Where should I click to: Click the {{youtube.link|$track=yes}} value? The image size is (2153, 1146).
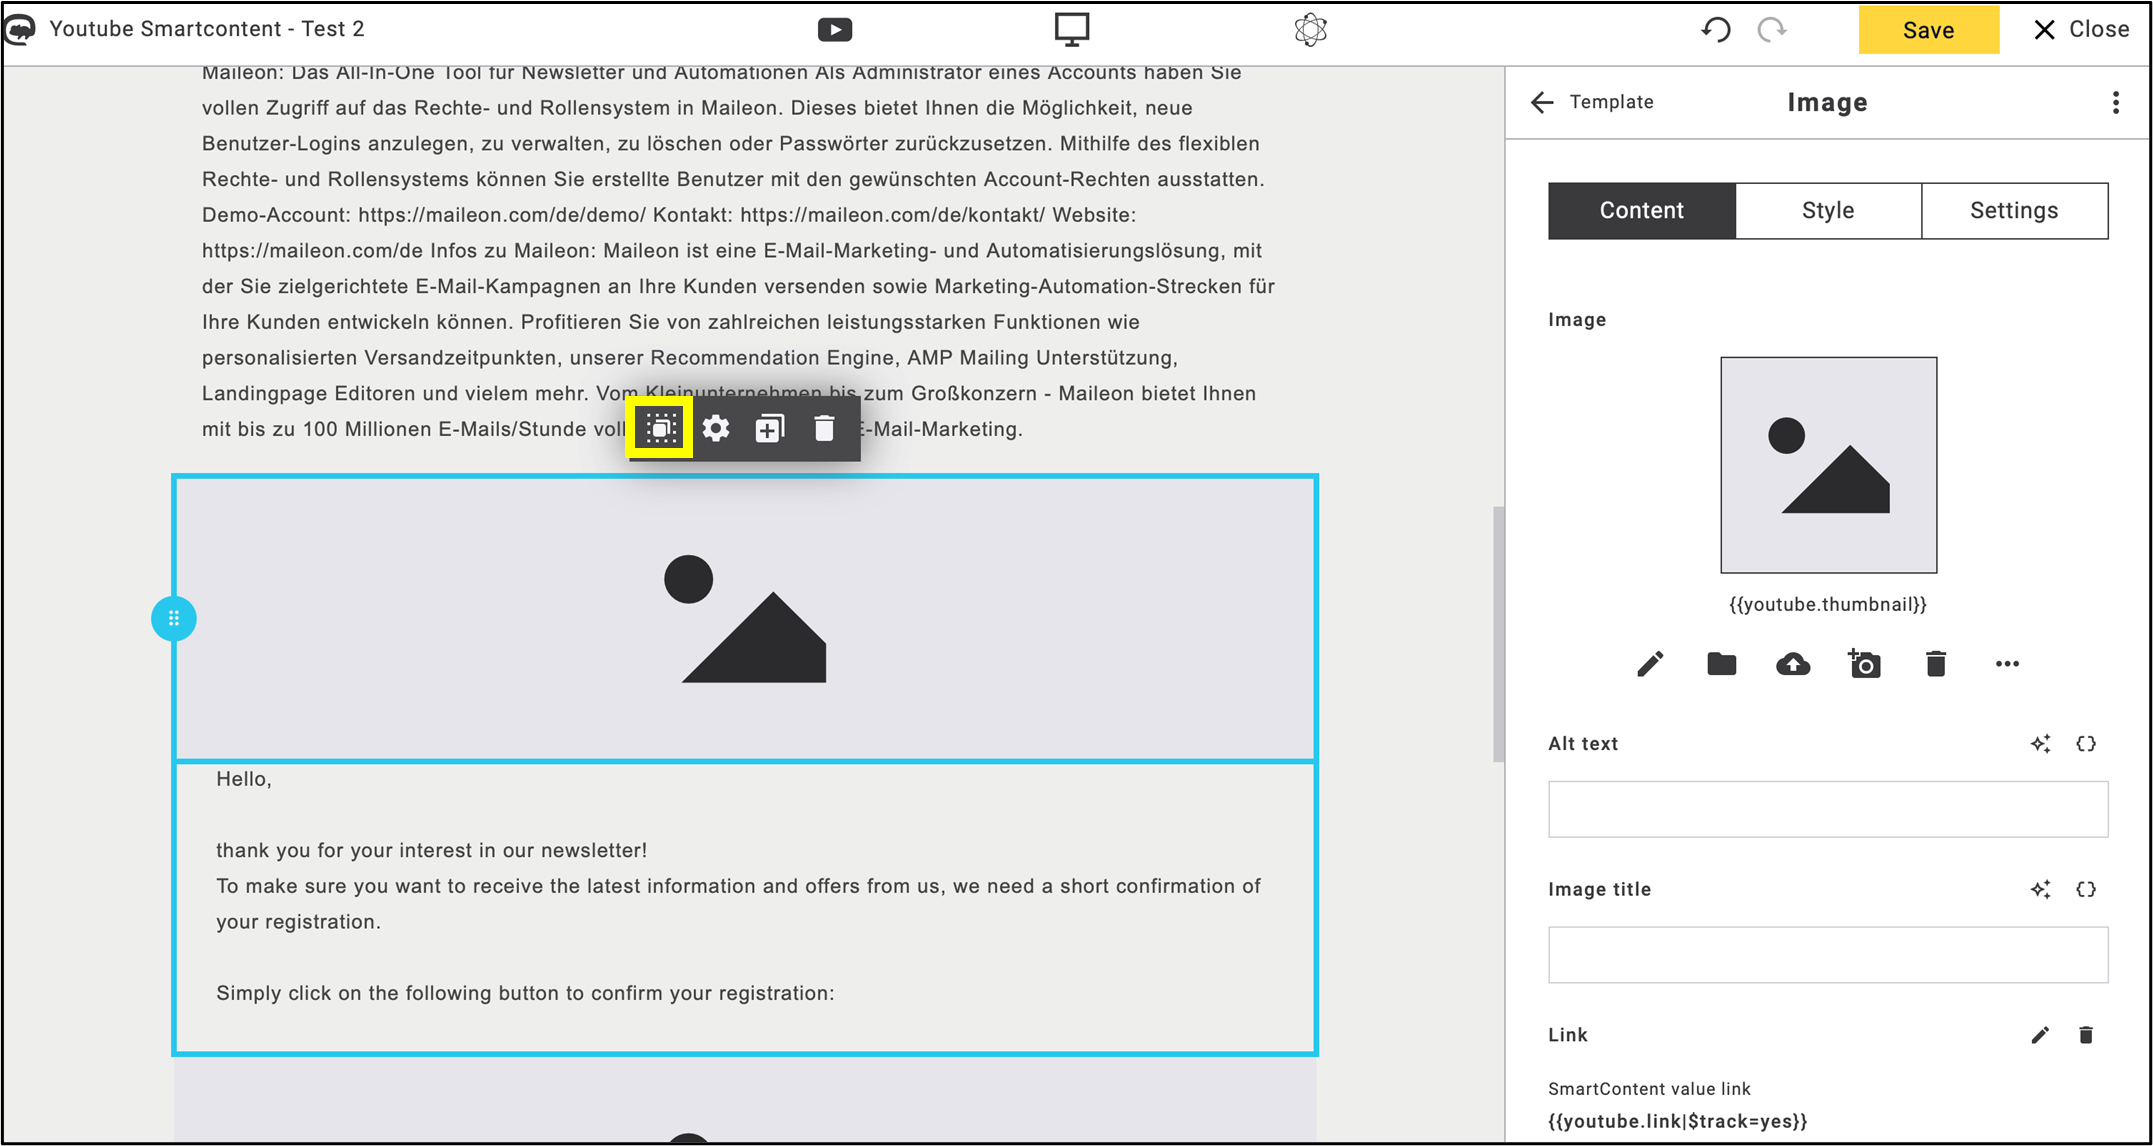(1678, 1121)
